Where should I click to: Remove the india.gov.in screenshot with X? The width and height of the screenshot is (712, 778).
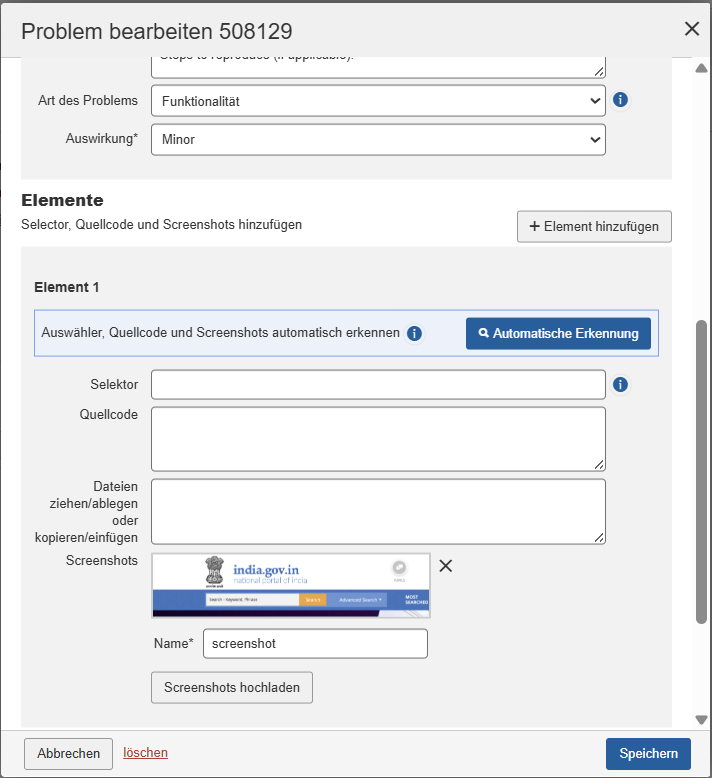pos(446,566)
